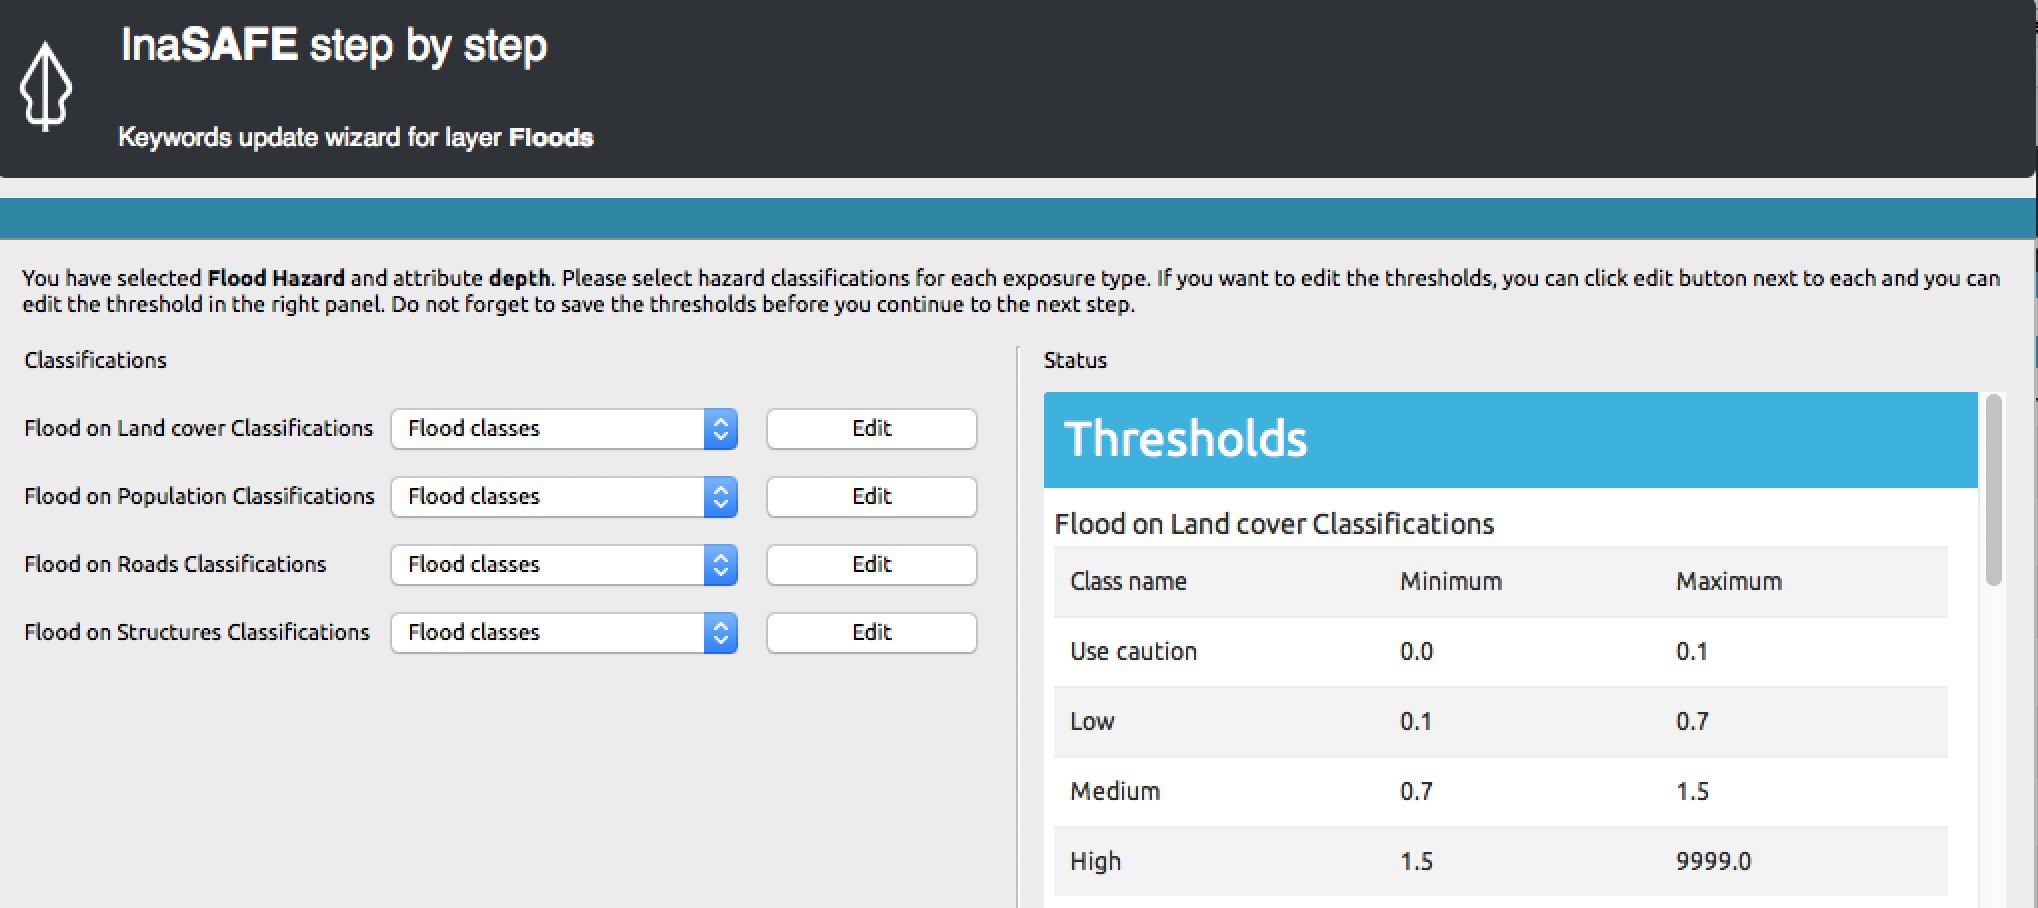Click the 'Flood on Population Classifications' label
This screenshot has height=908, width=2038.
199,496
